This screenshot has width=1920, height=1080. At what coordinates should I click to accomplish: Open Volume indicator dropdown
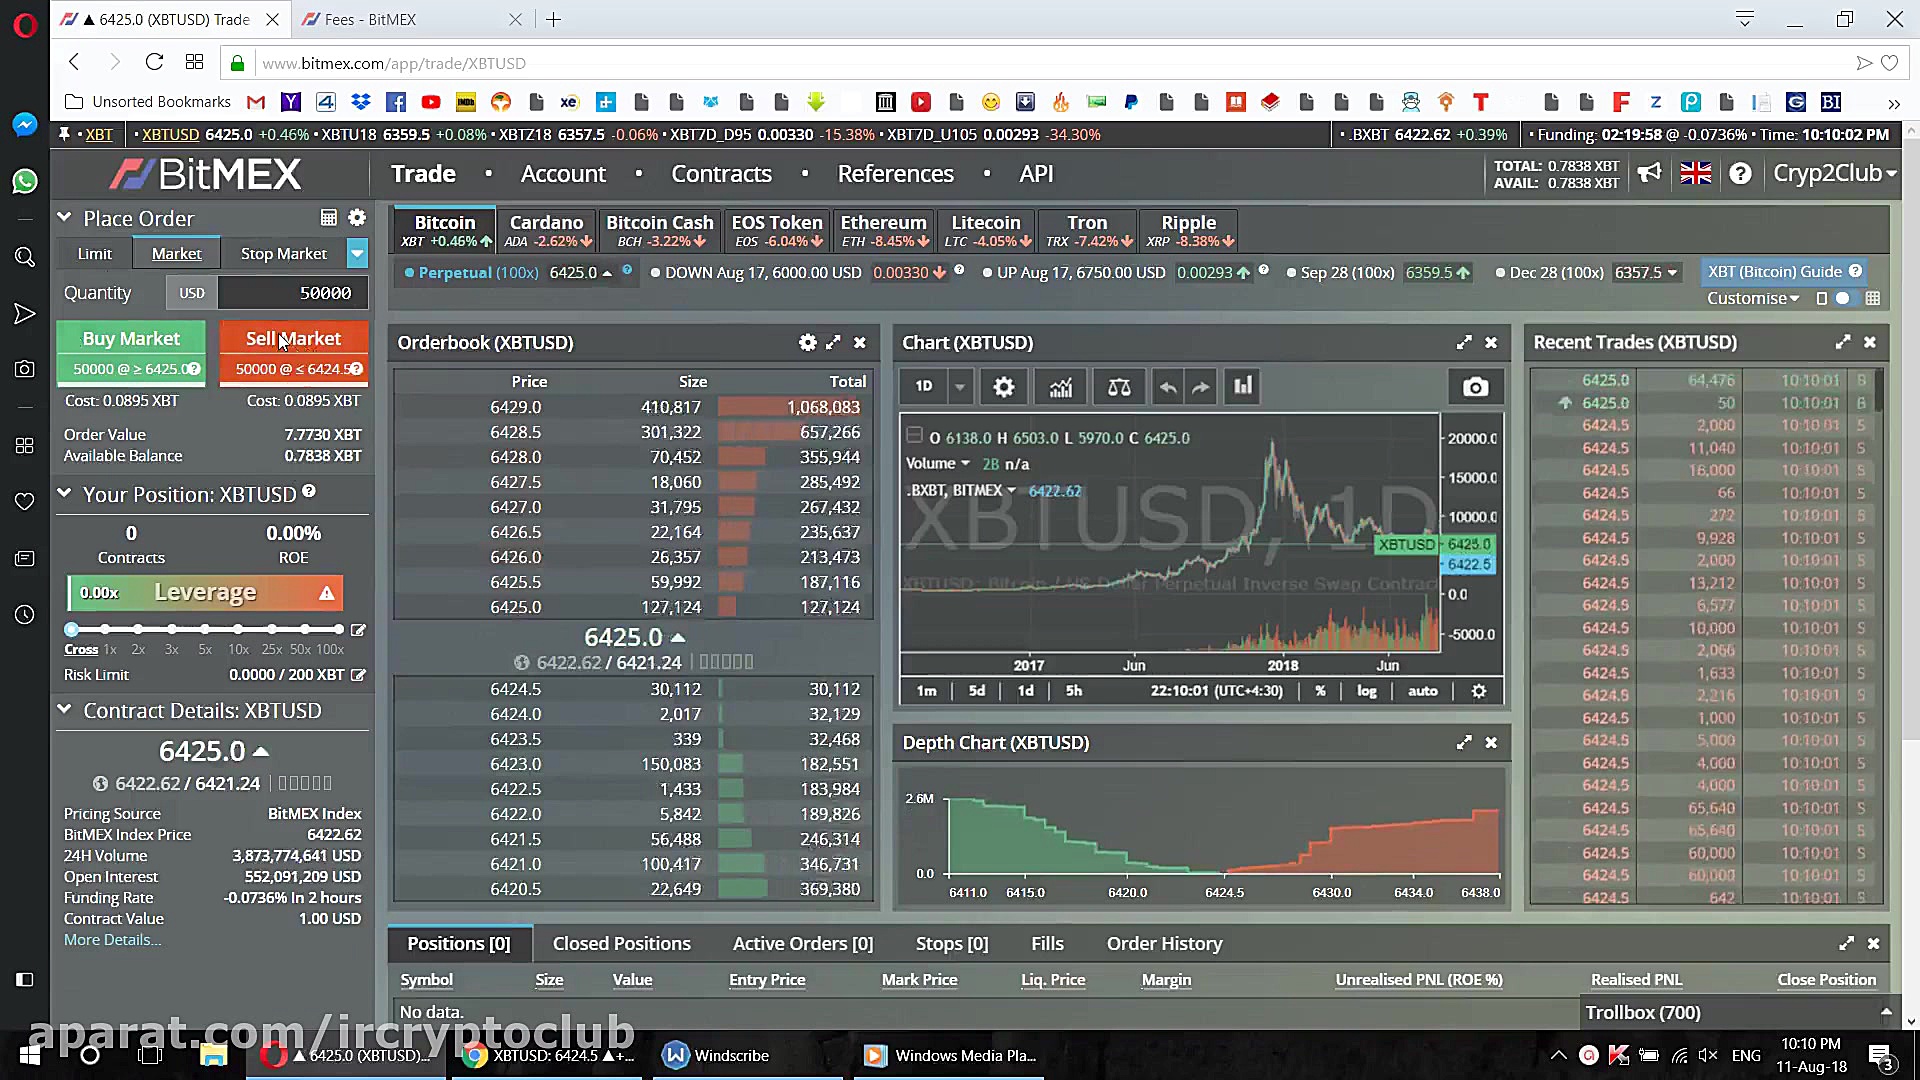point(965,464)
